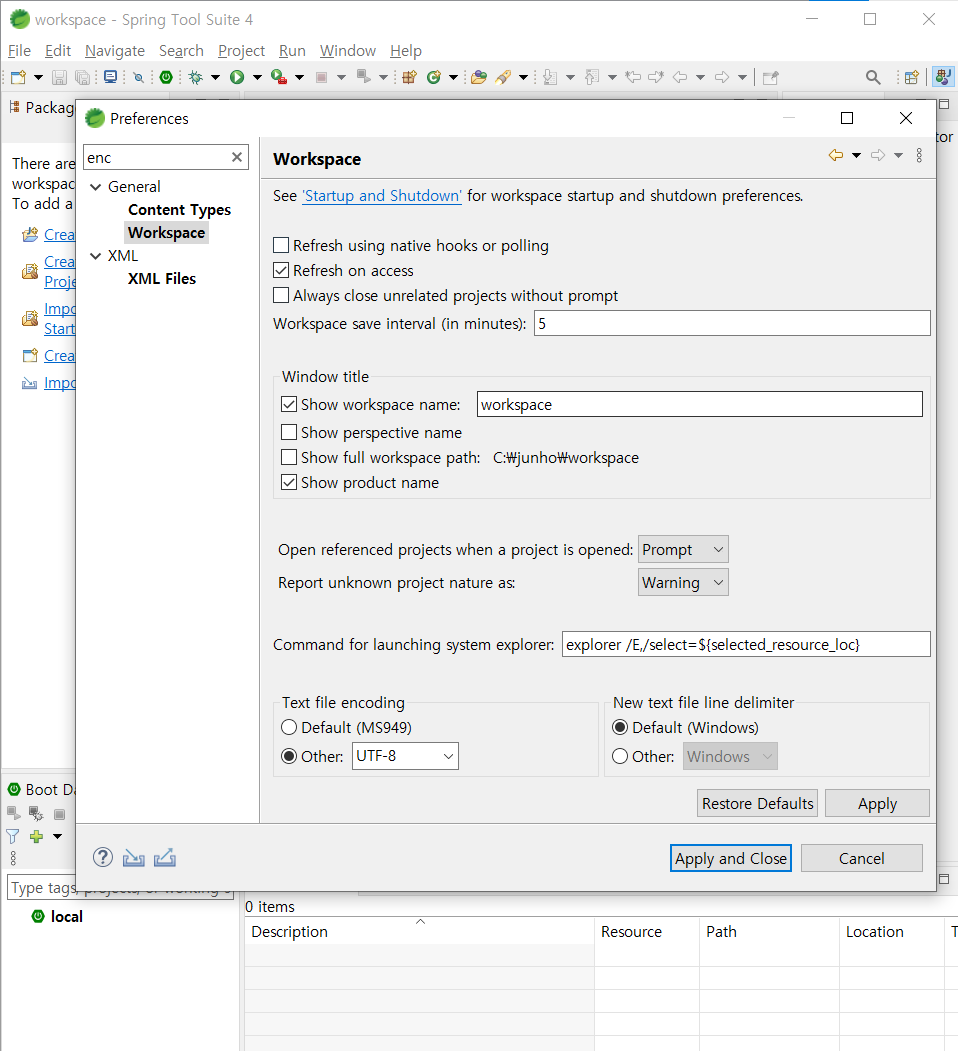The width and height of the screenshot is (958, 1051).
Task: Click the workspace name text field
Action: click(700, 404)
